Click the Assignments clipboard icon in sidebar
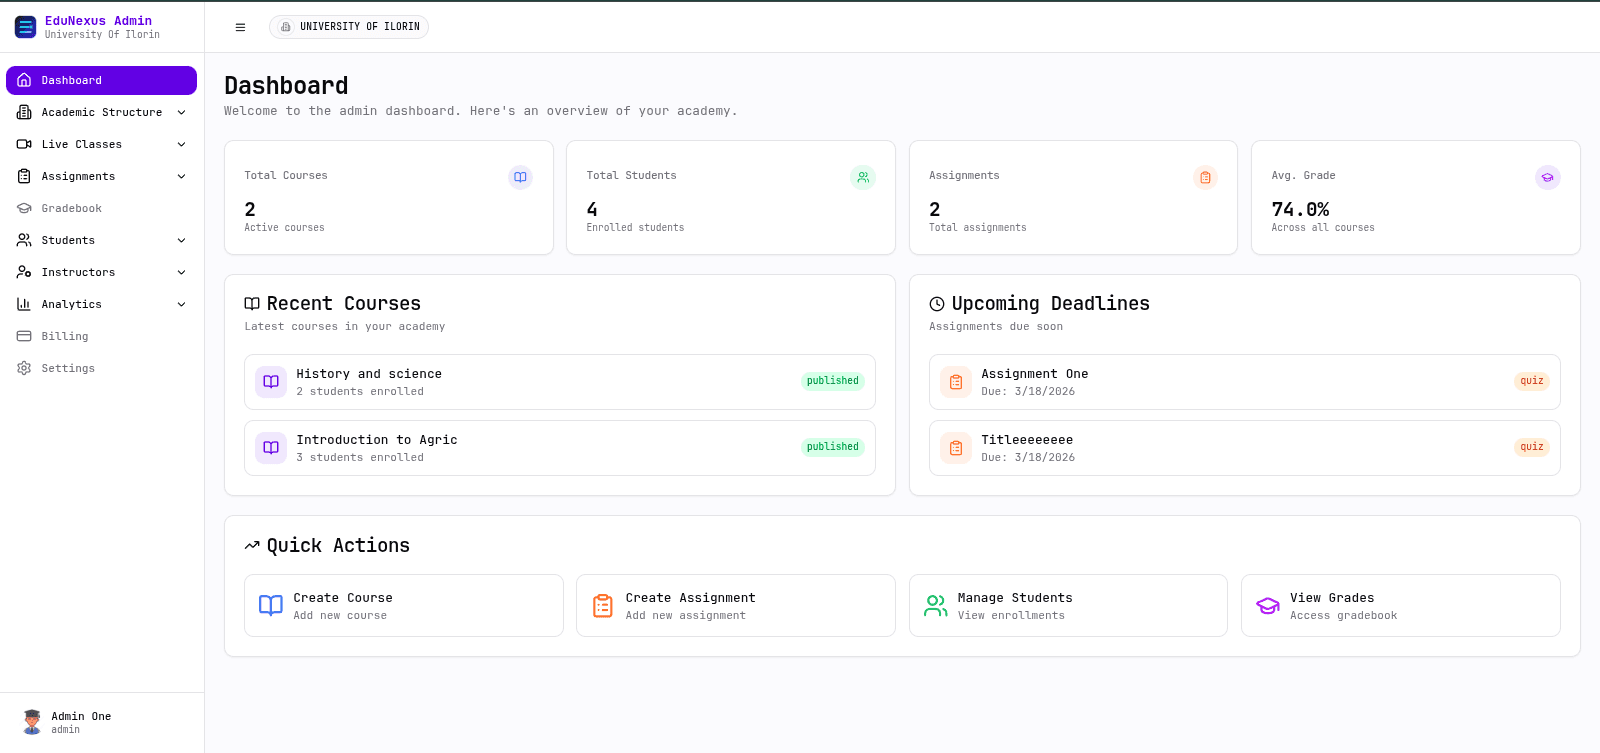 pyautogui.click(x=24, y=176)
